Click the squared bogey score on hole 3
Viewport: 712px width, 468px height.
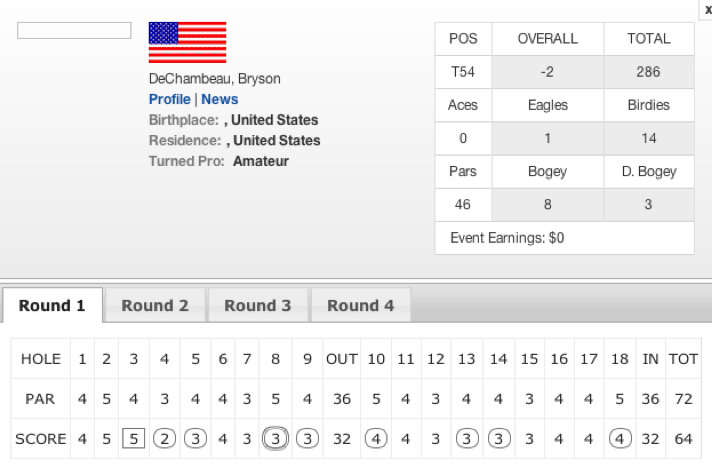(134, 439)
